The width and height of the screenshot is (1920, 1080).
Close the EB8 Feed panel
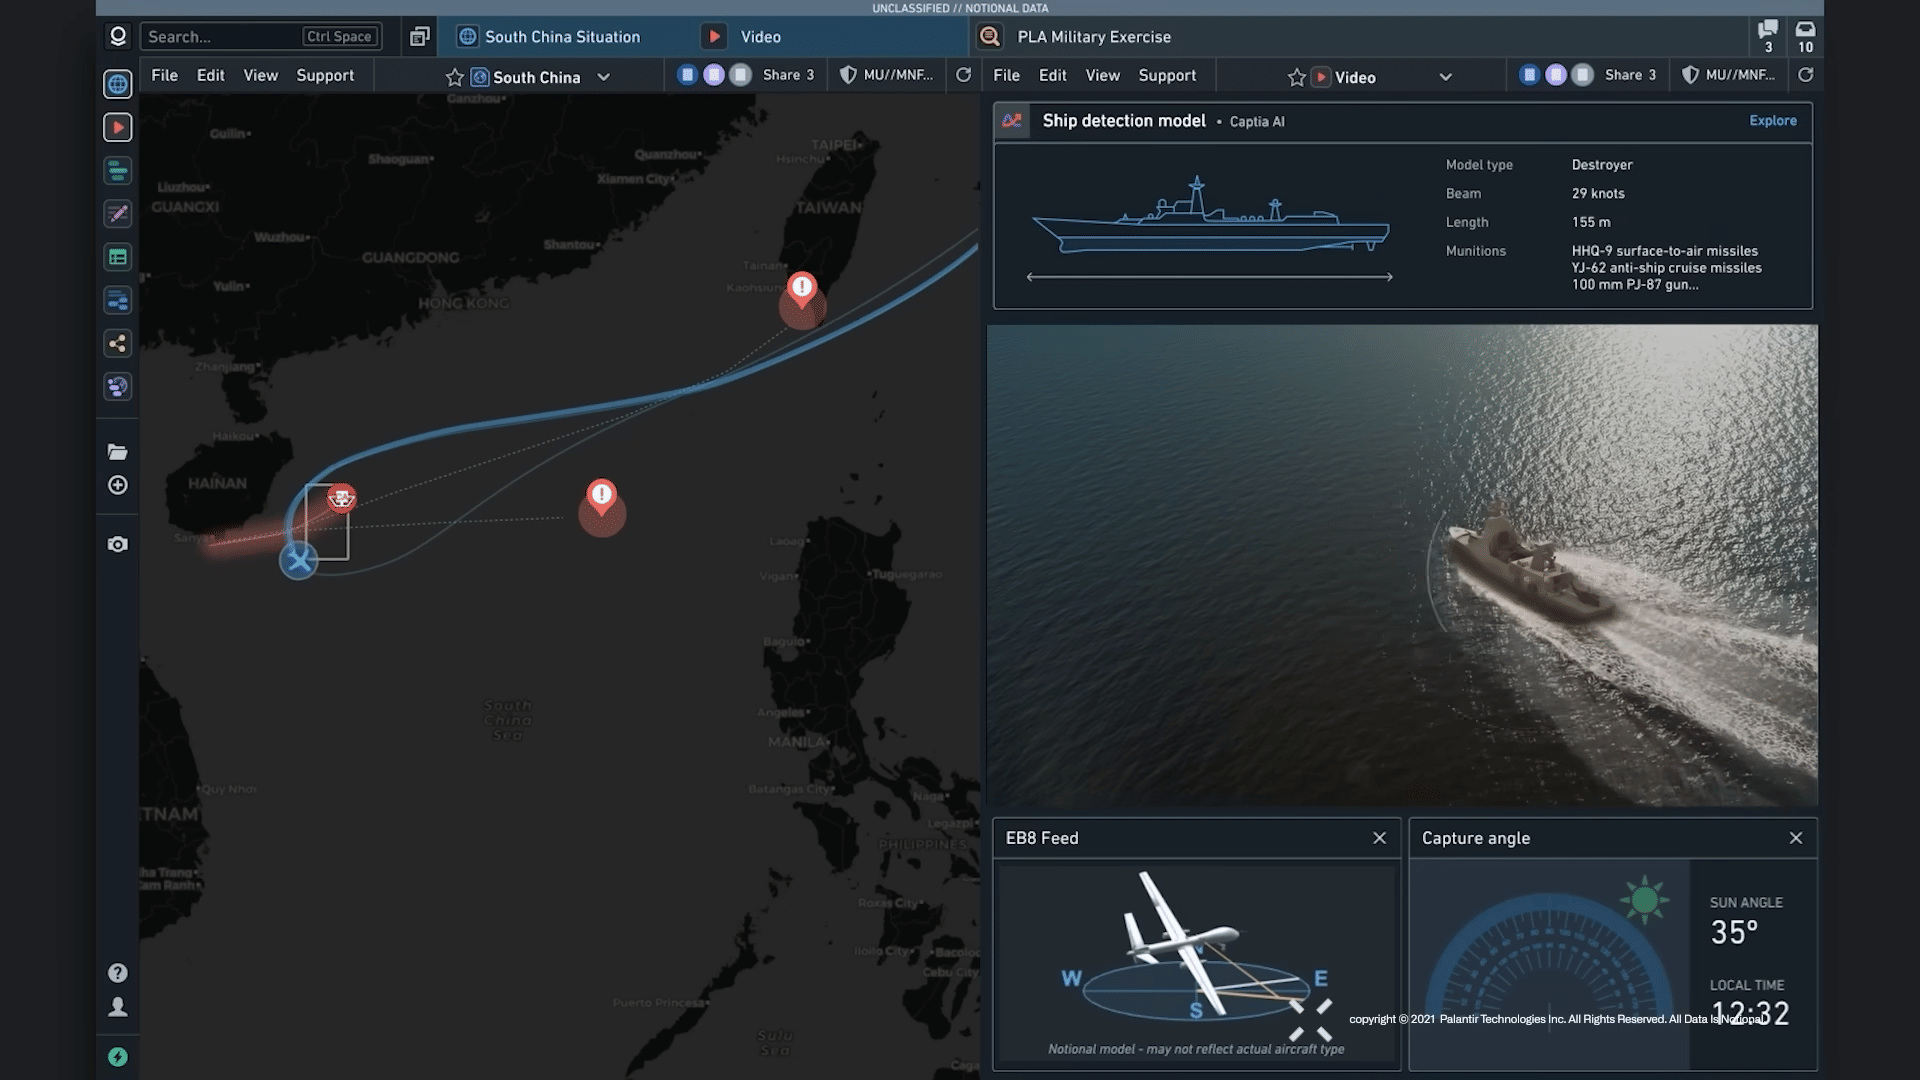click(1379, 838)
